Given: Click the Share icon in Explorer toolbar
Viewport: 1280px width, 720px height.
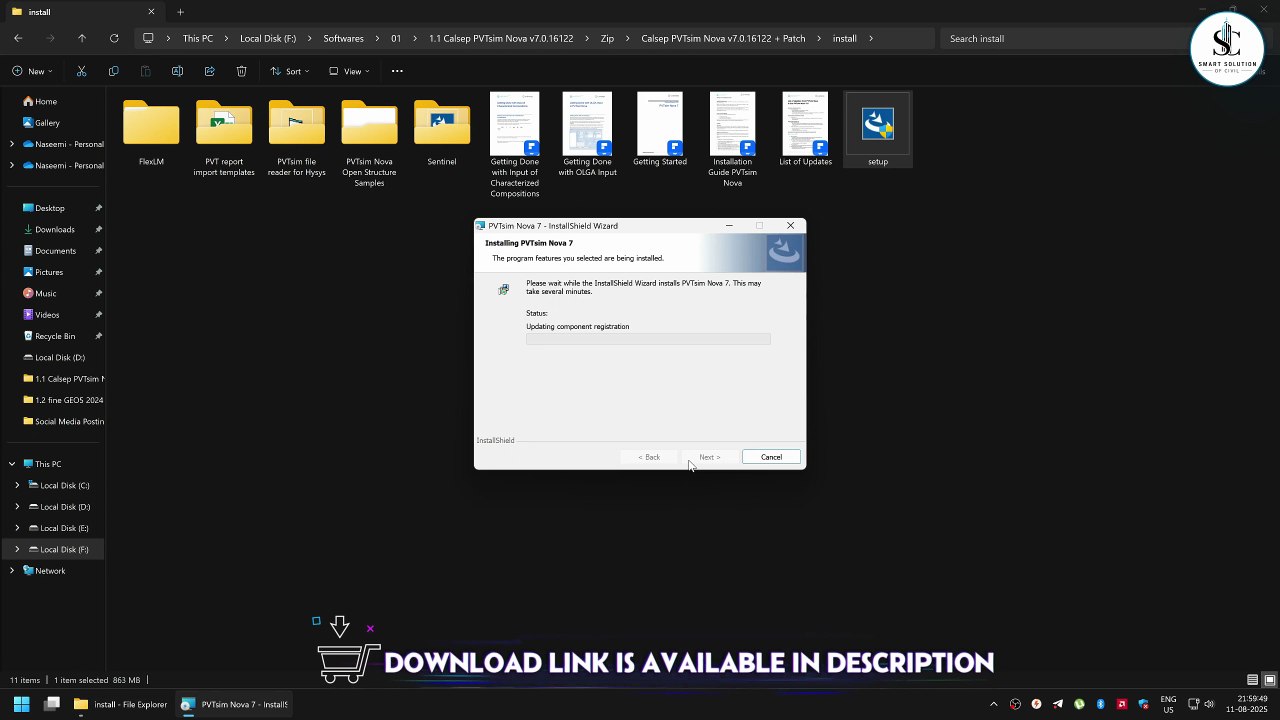Looking at the screenshot, I should tap(209, 71).
